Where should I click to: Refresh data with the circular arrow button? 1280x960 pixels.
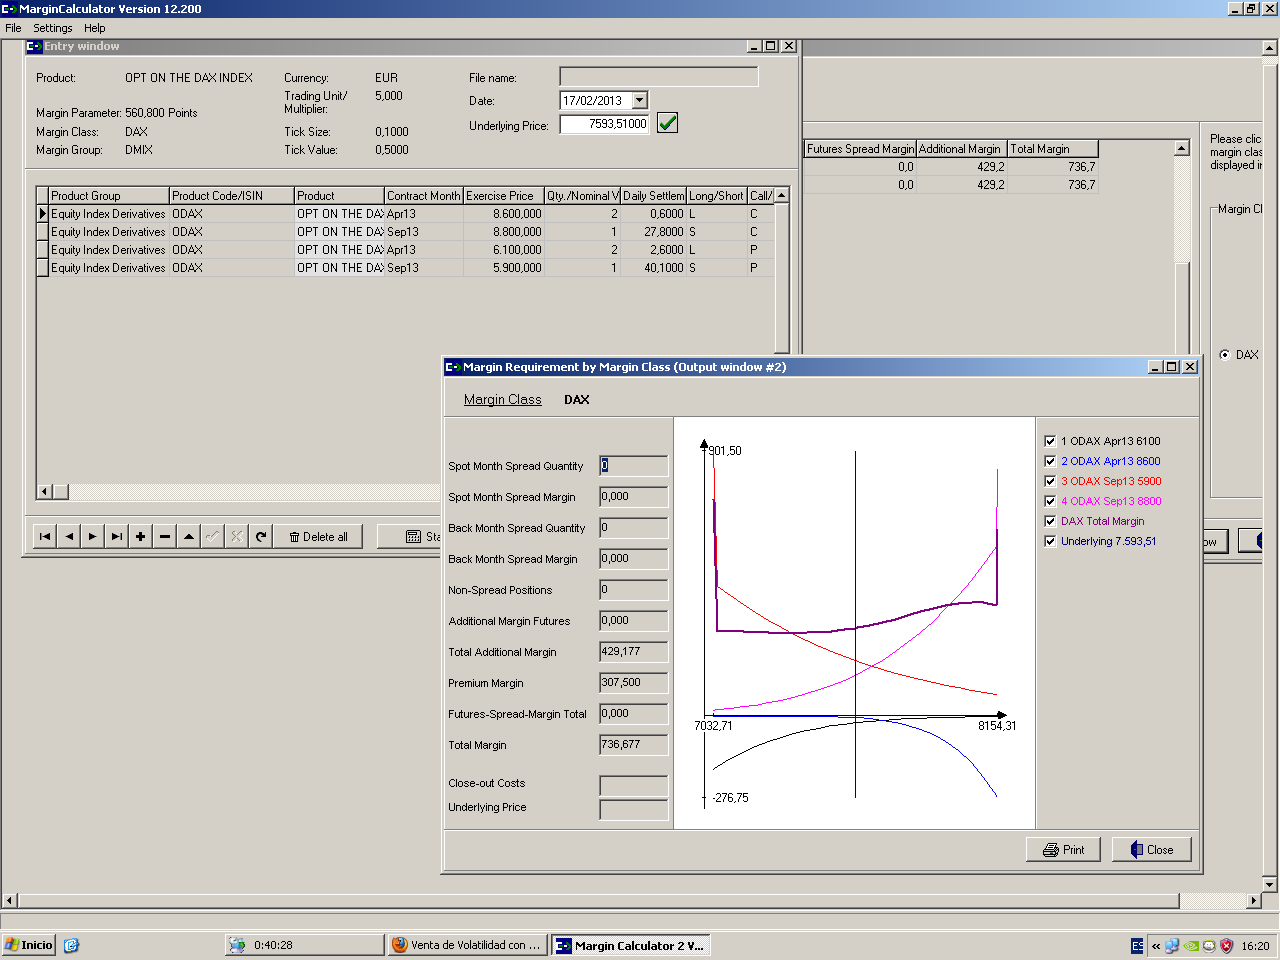tap(261, 537)
